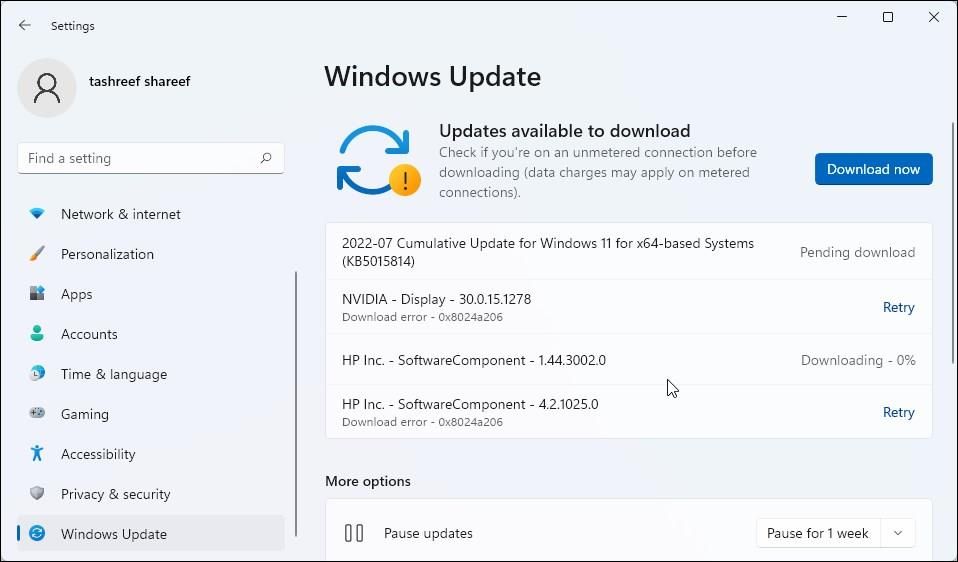The image size is (958, 562).
Task: Click HP Inc. SoftwareComponent 4.2.1025.0 text
Action: pyautogui.click(x=470, y=404)
